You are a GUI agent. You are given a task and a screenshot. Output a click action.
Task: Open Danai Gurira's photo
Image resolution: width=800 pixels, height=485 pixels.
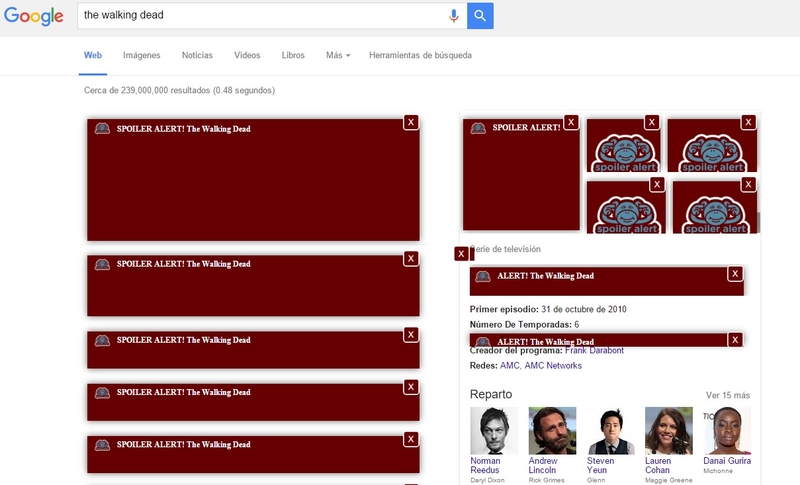click(x=727, y=430)
